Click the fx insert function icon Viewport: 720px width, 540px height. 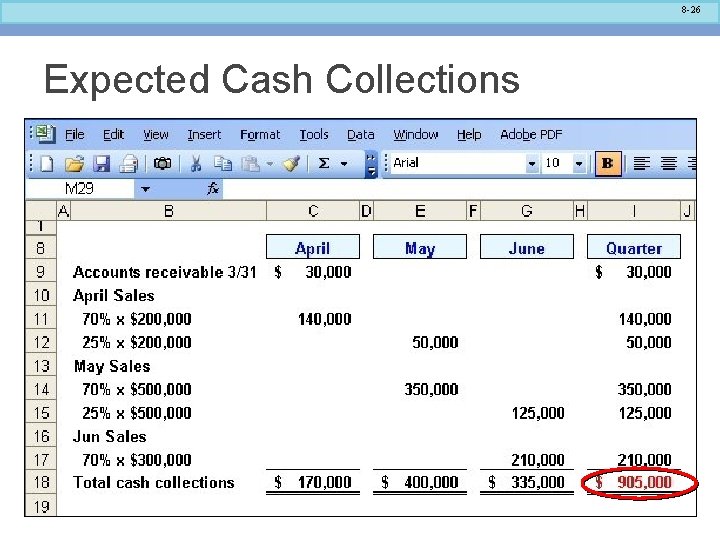[213, 188]
